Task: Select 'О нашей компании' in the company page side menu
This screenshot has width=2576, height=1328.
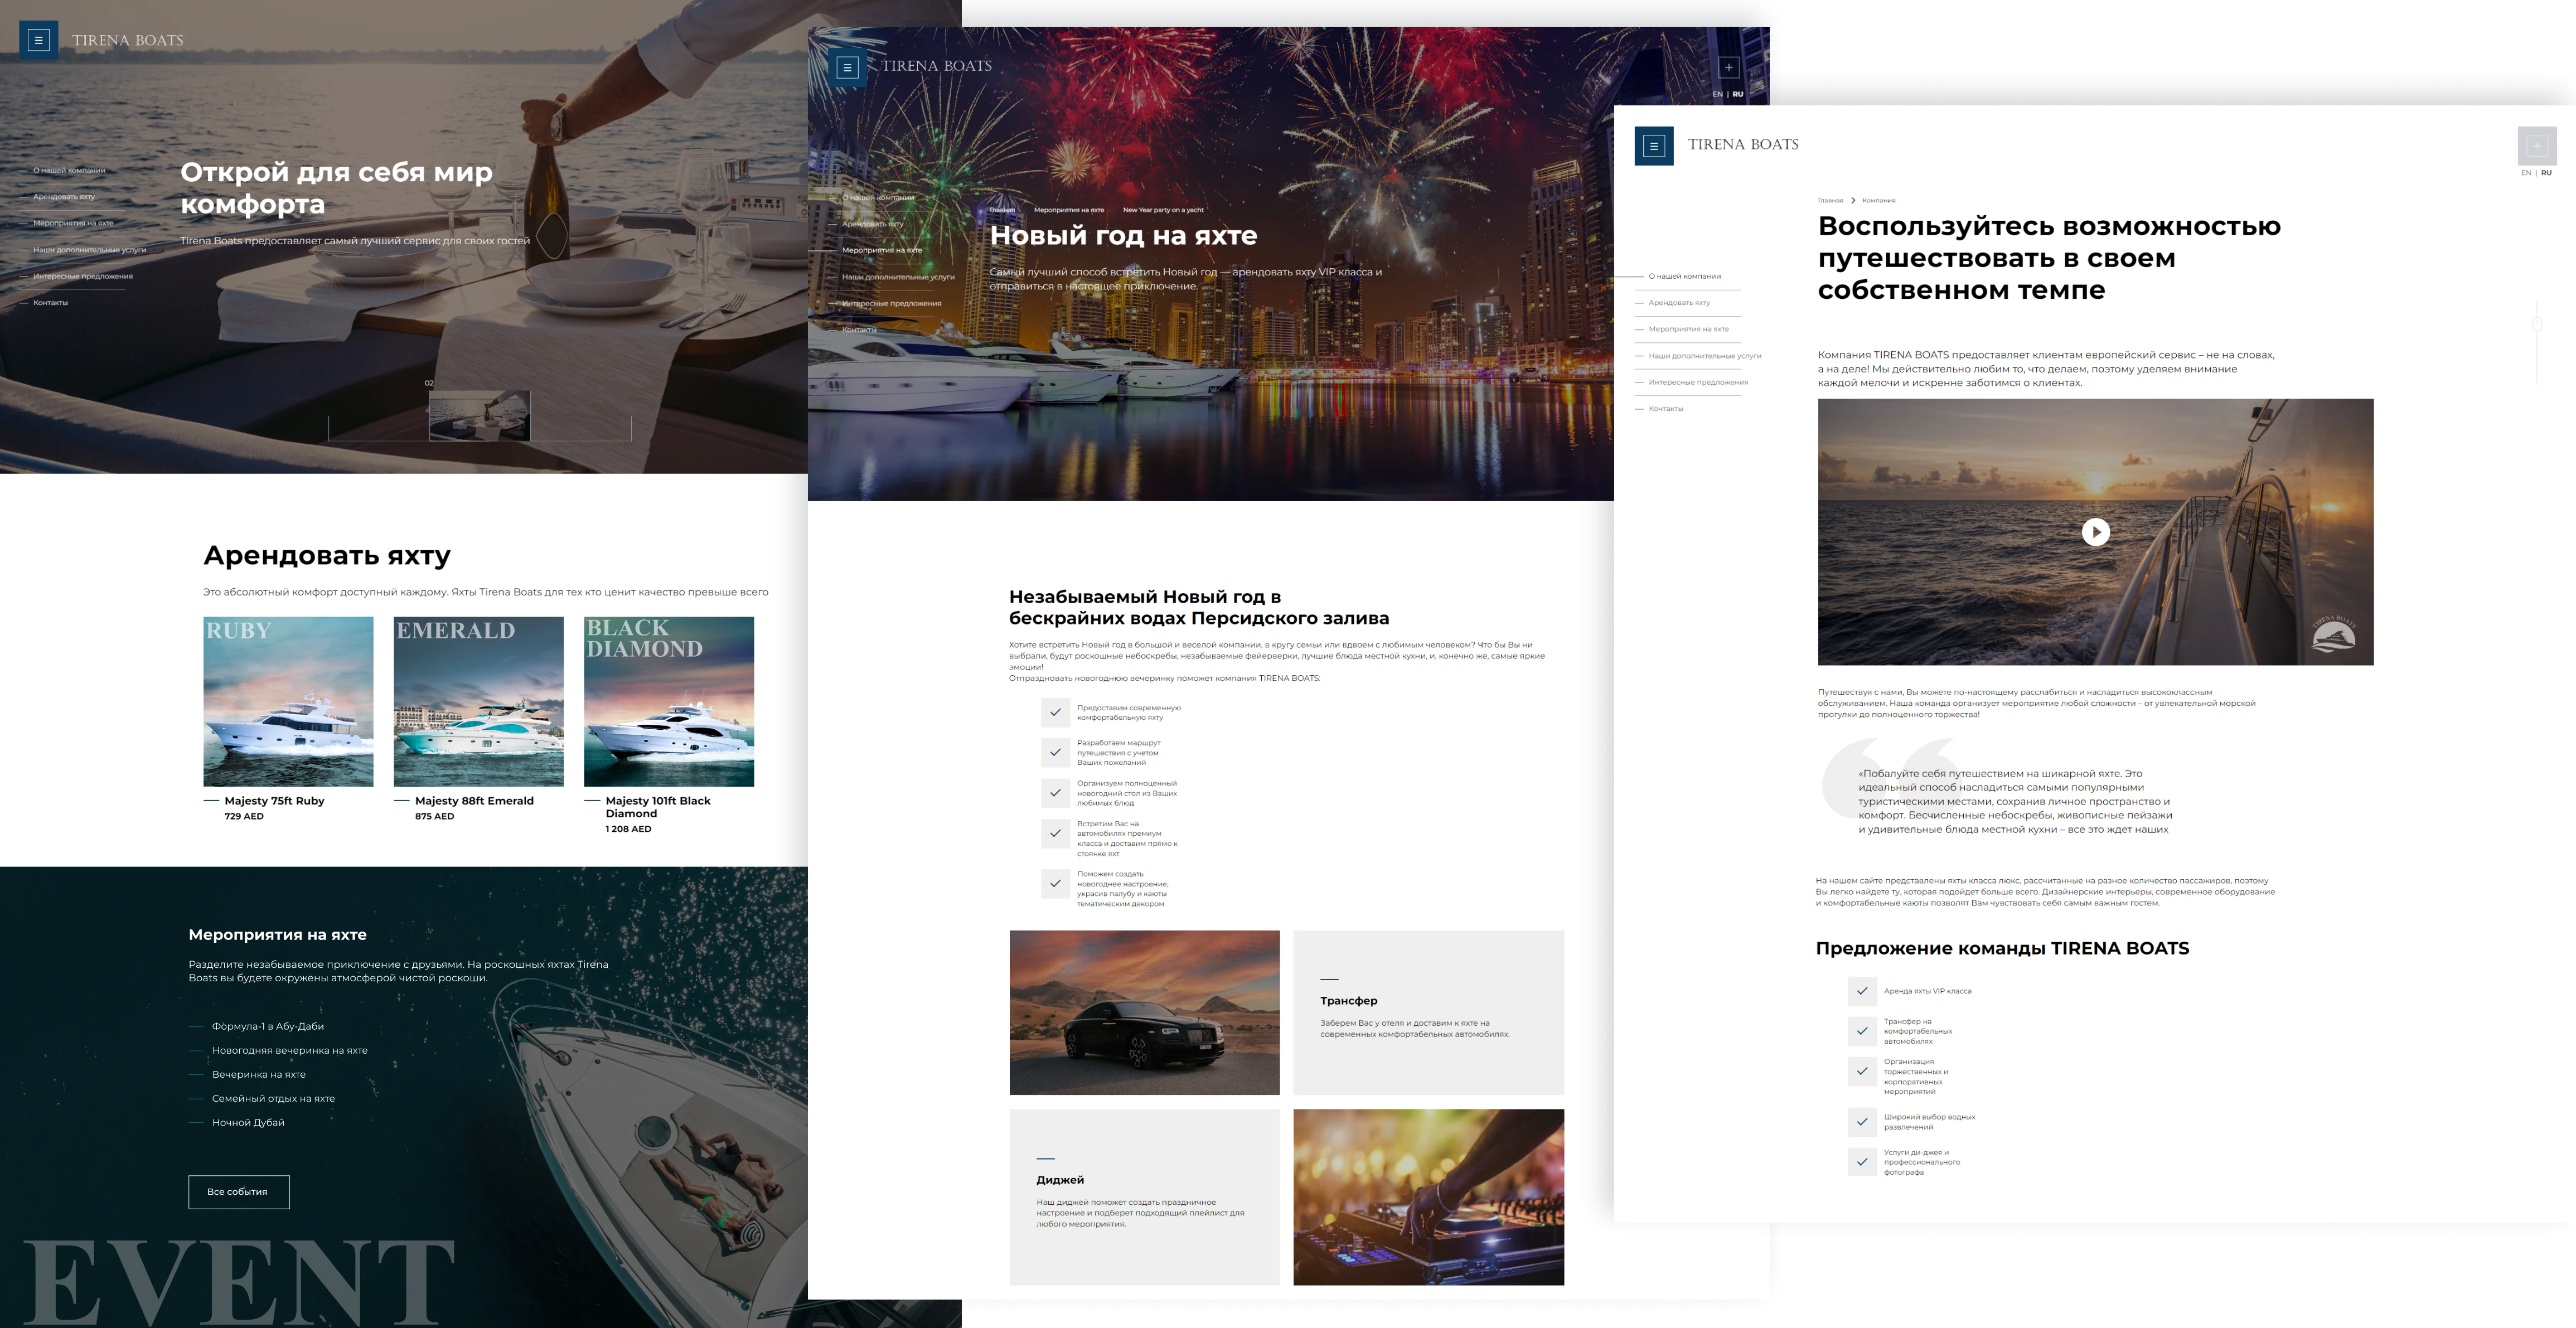Action: pyautogui.click(x=1685, y=276)
